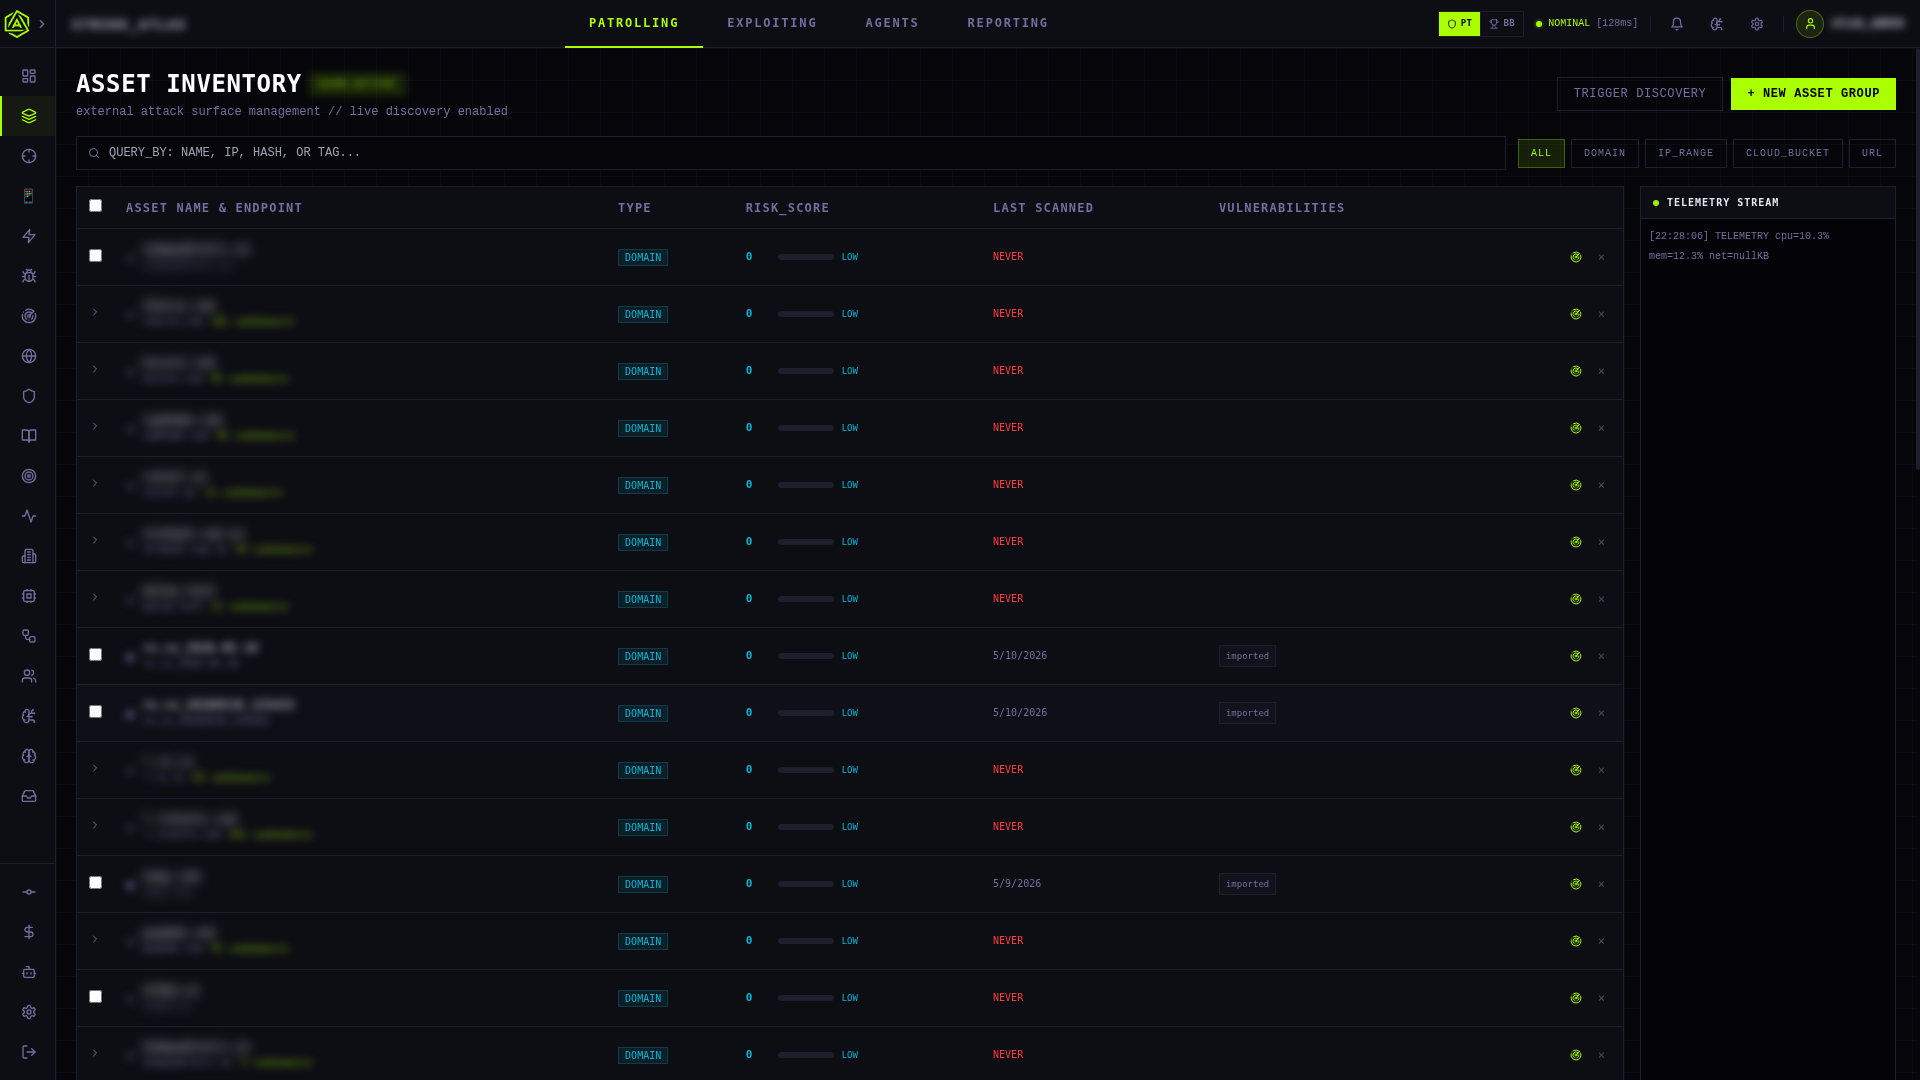Open the globe icon in the sidebar
This screenshot has height=1080, width=1920.
(x=29, y=356)
